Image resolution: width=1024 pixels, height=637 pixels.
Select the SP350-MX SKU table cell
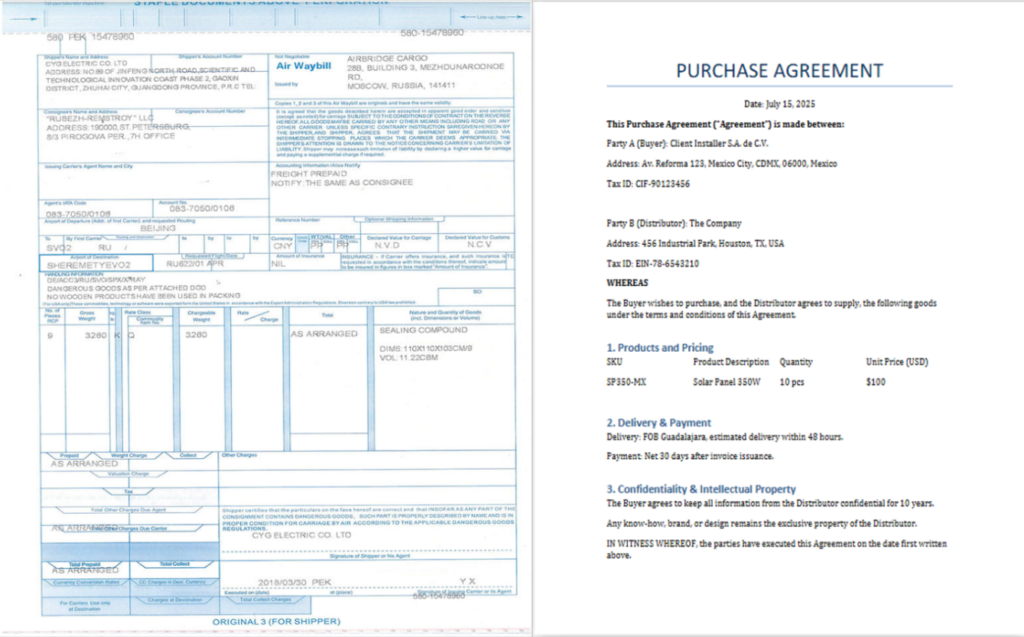tap(628, 381)
